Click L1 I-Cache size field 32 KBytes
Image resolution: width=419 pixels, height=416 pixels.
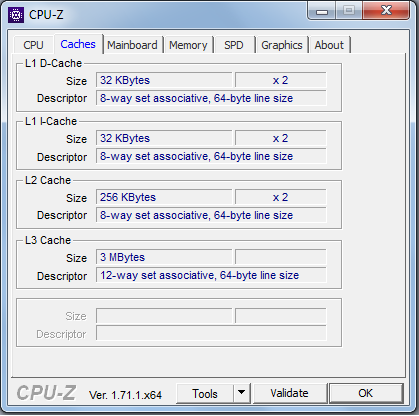(x=164, y=138)
